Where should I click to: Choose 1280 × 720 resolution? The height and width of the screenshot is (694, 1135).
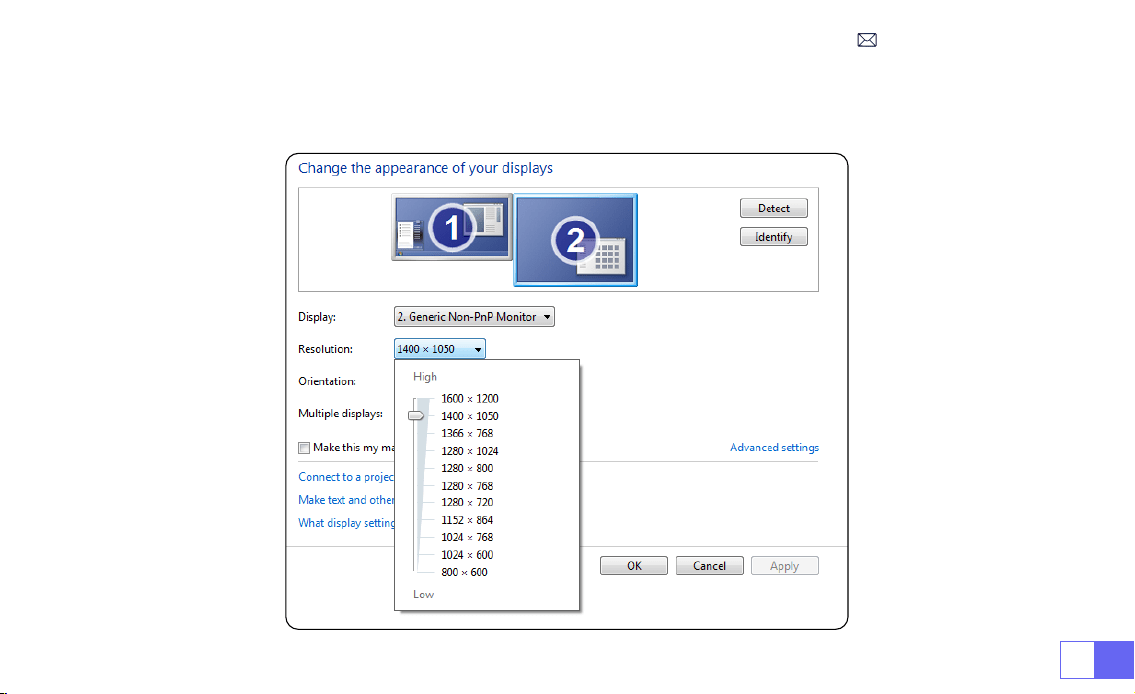[467, 502]
